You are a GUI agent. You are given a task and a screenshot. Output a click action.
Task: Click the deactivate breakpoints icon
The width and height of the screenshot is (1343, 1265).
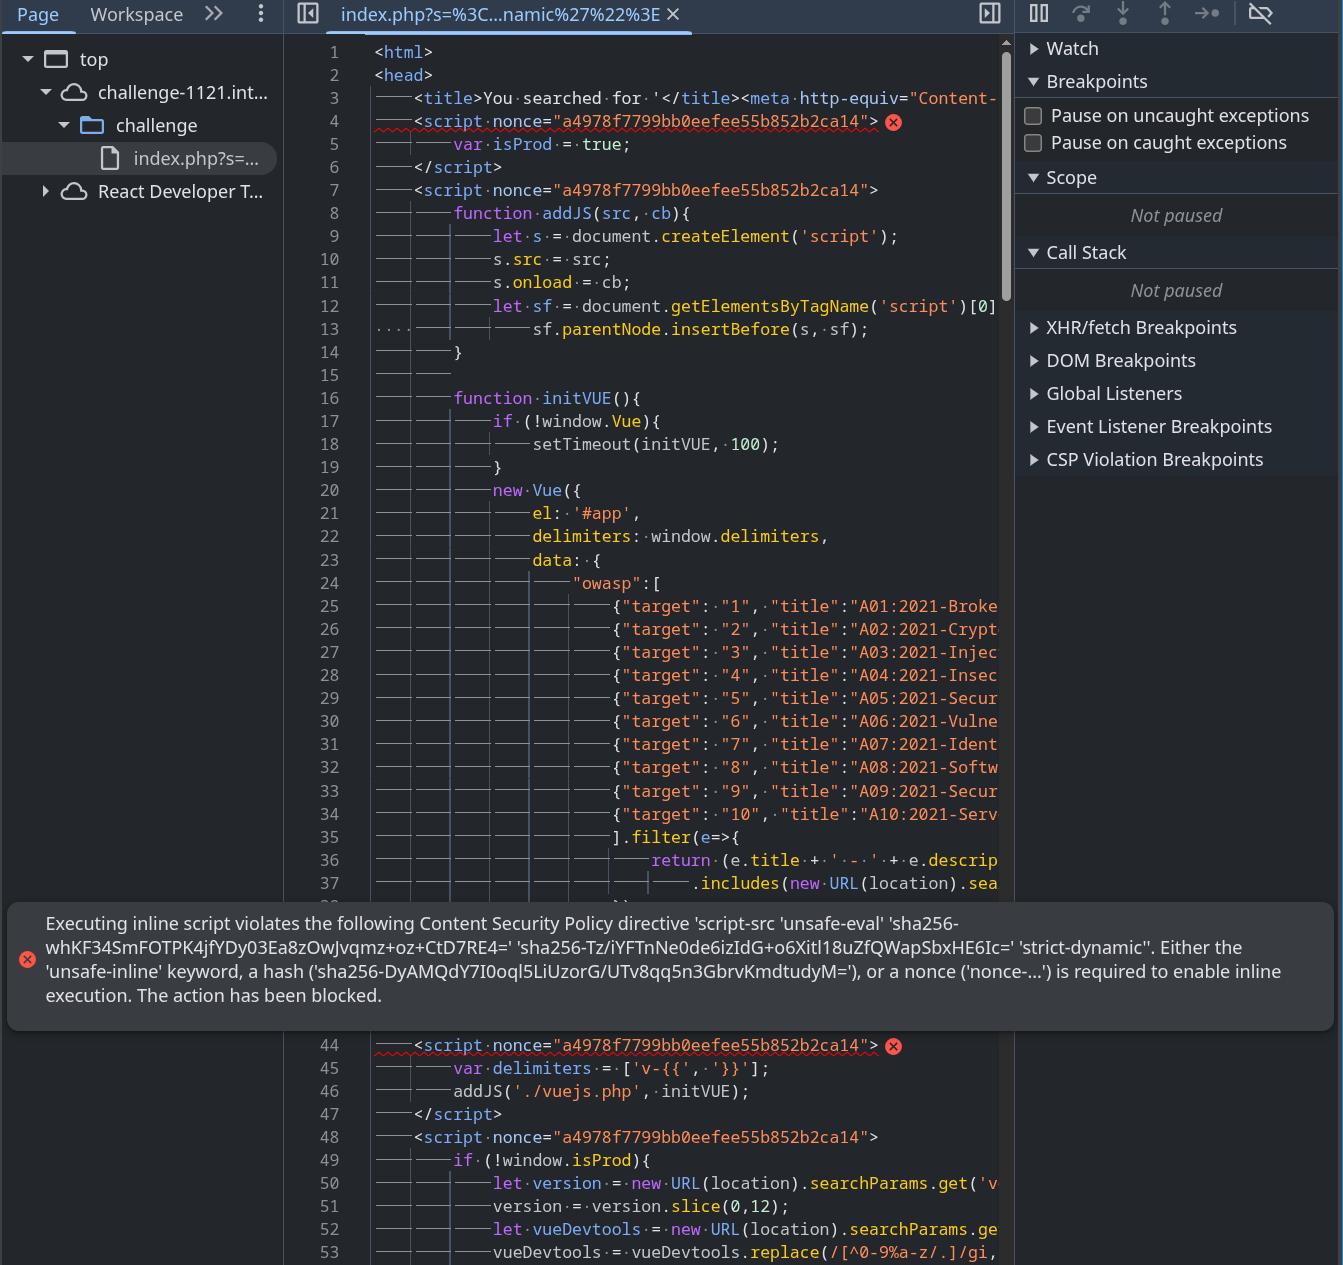point(1260,14)
